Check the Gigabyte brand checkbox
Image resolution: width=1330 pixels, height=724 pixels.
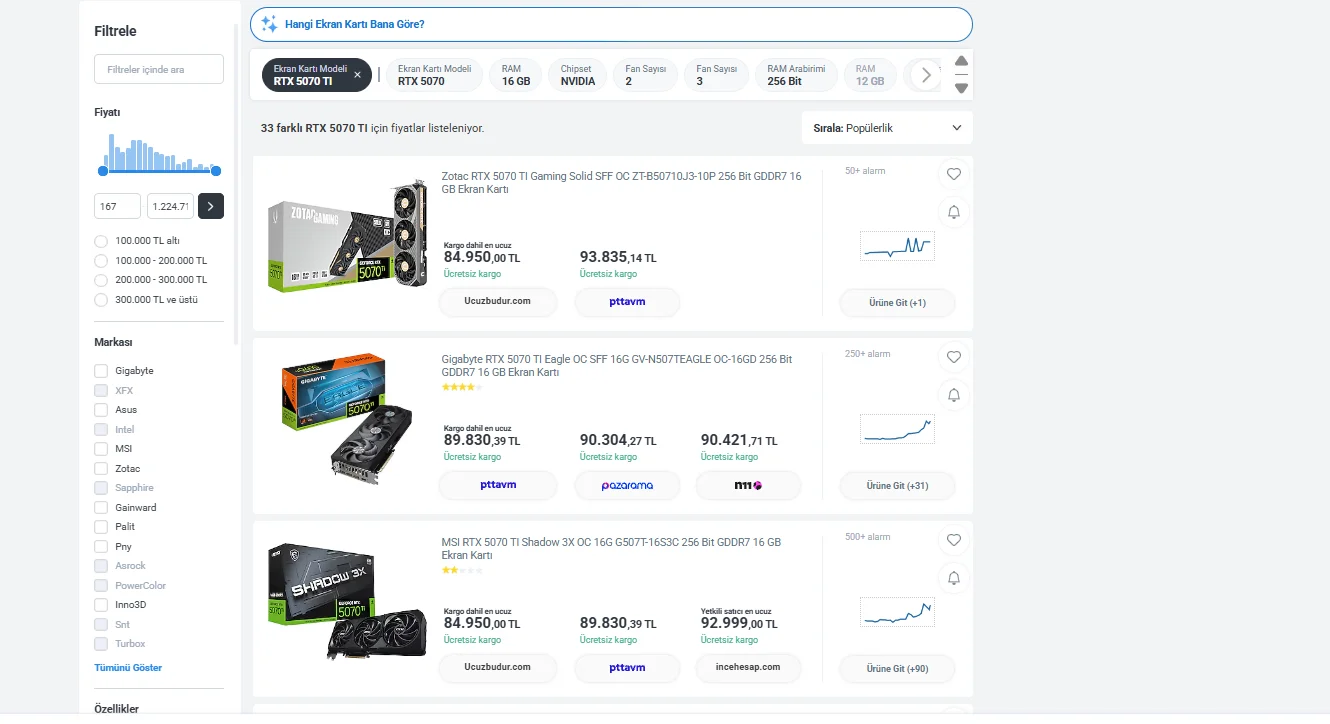100,371
